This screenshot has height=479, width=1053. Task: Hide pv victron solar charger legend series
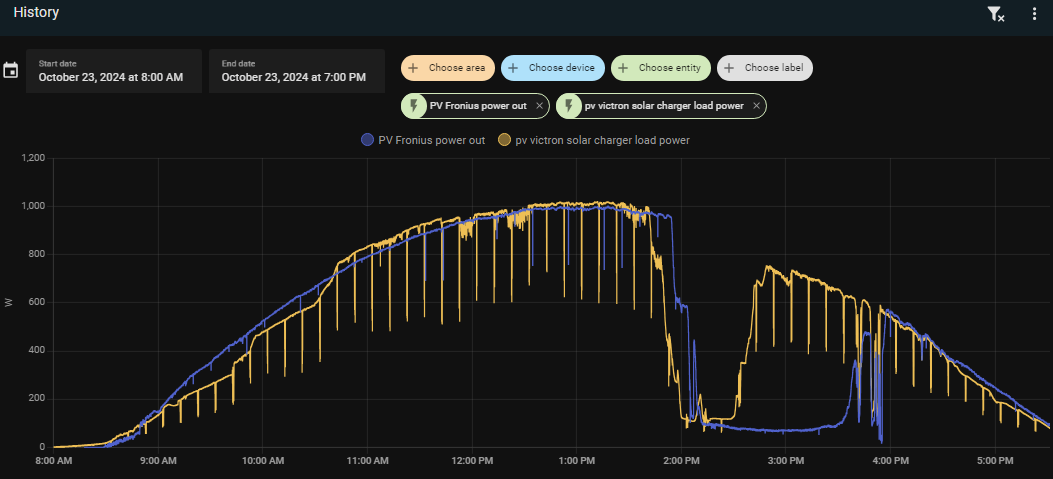tap(601, 140)
